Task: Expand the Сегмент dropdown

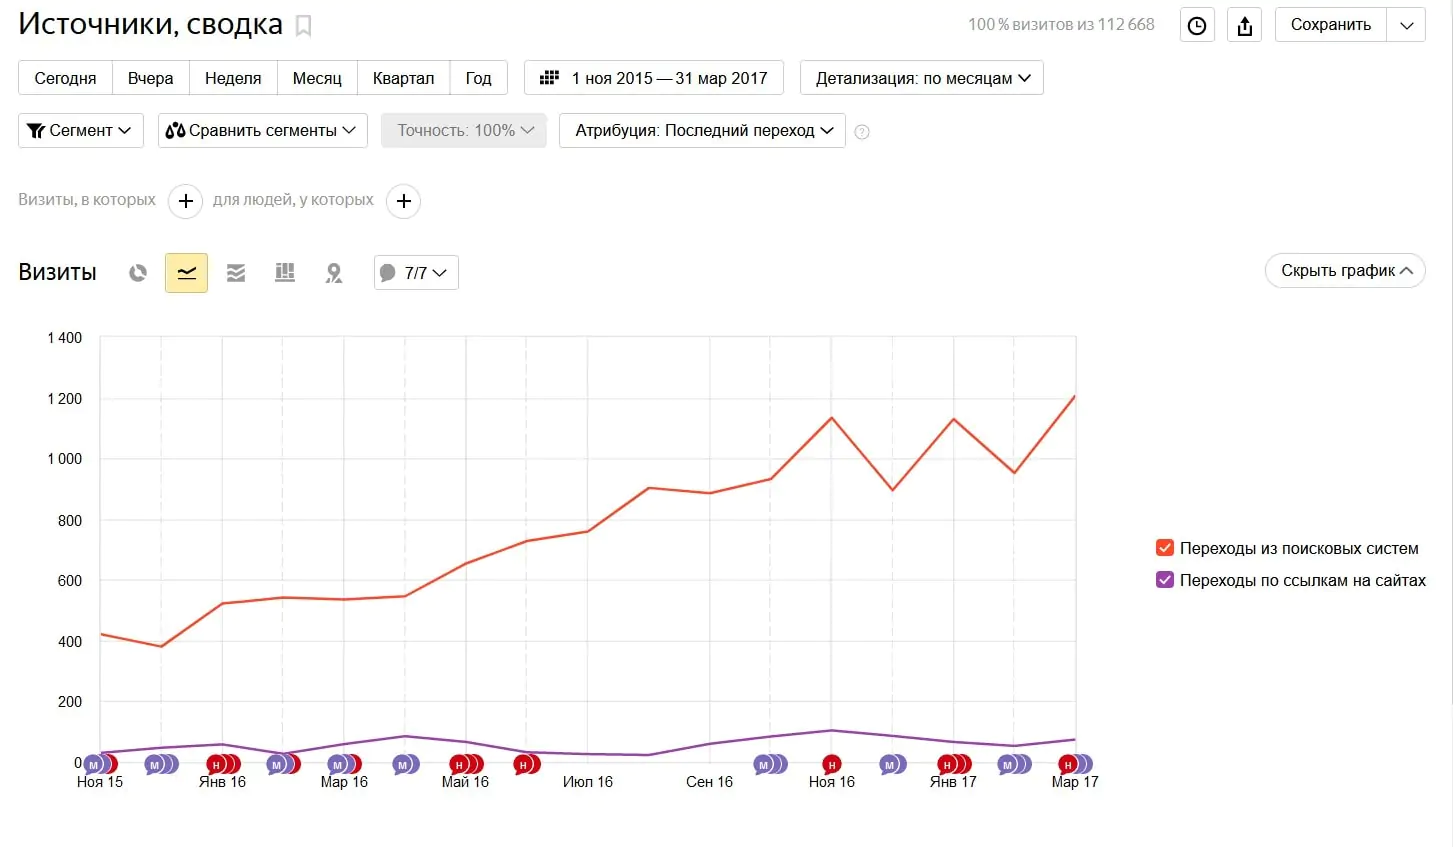Action: pos(81,131)
